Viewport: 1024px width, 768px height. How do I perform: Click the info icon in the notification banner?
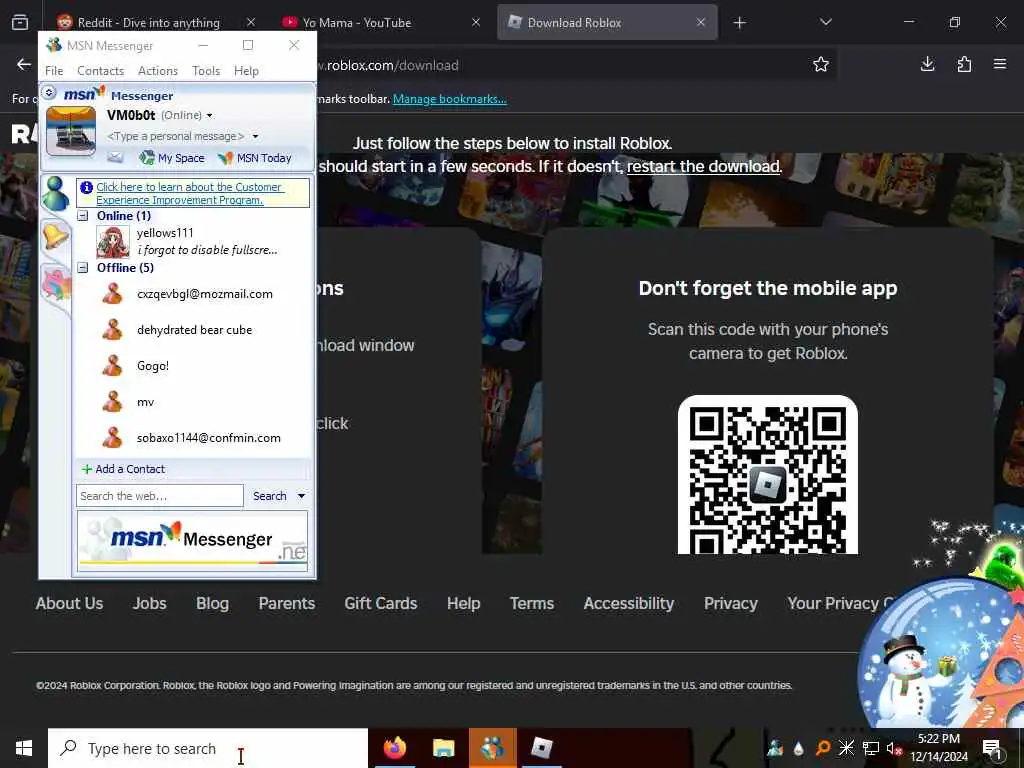(86, 187)
